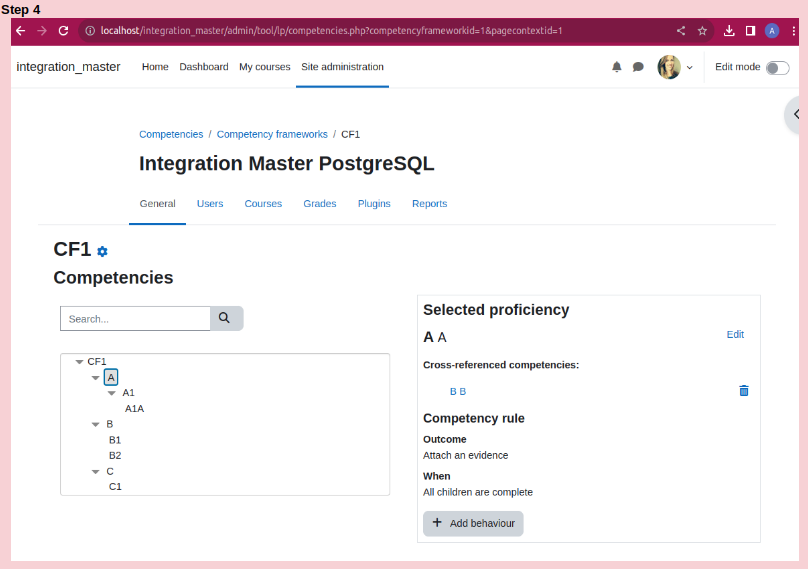Switch to the General tab
Viewport: 808px width, 569px height.
[157, 204]
